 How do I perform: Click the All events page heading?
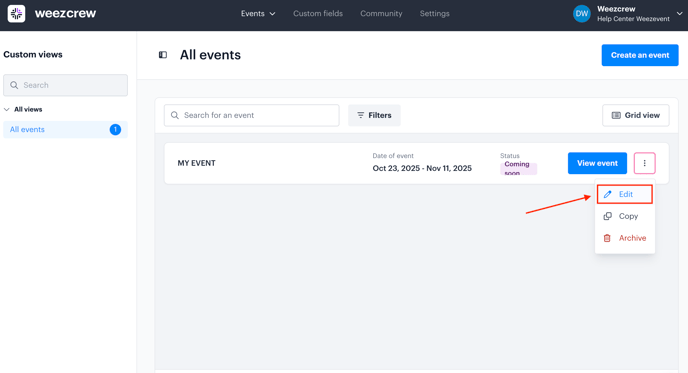pyautogui.click(x=210, y=55)
